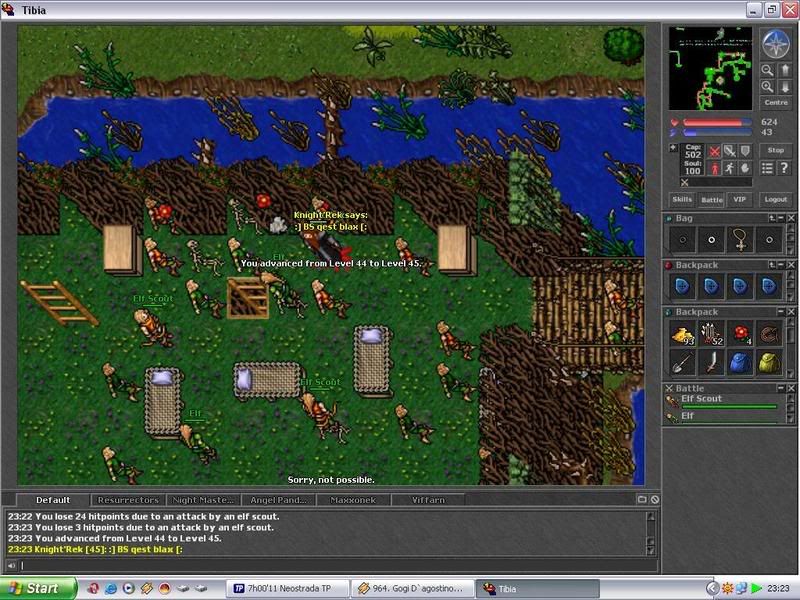Viewport: 800px width, 600px height.
Task: Click the minimap view
Action: click(x=710, y=68)
